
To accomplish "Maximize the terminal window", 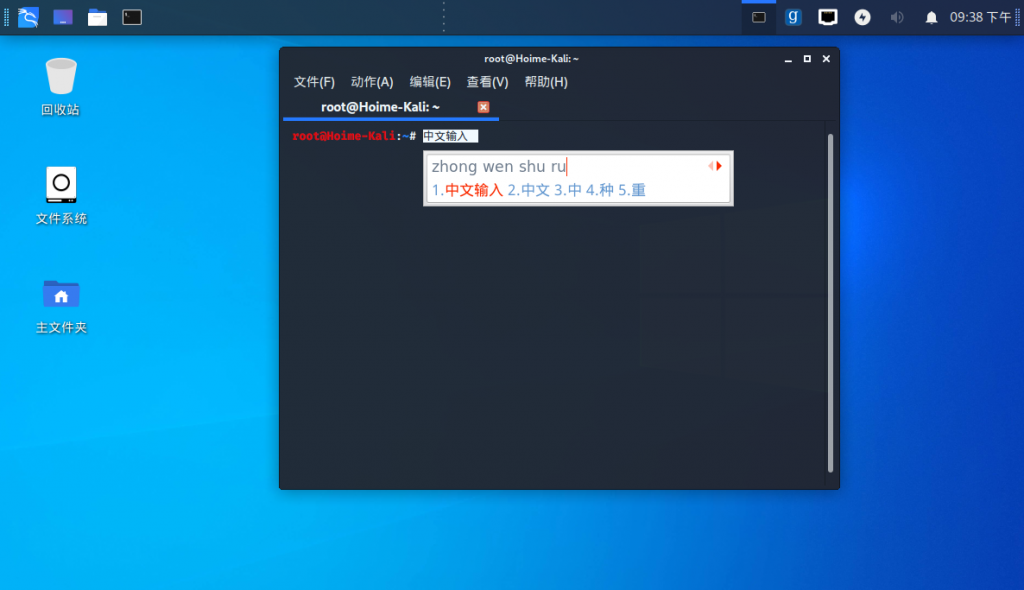I will [x=807, y=59].
